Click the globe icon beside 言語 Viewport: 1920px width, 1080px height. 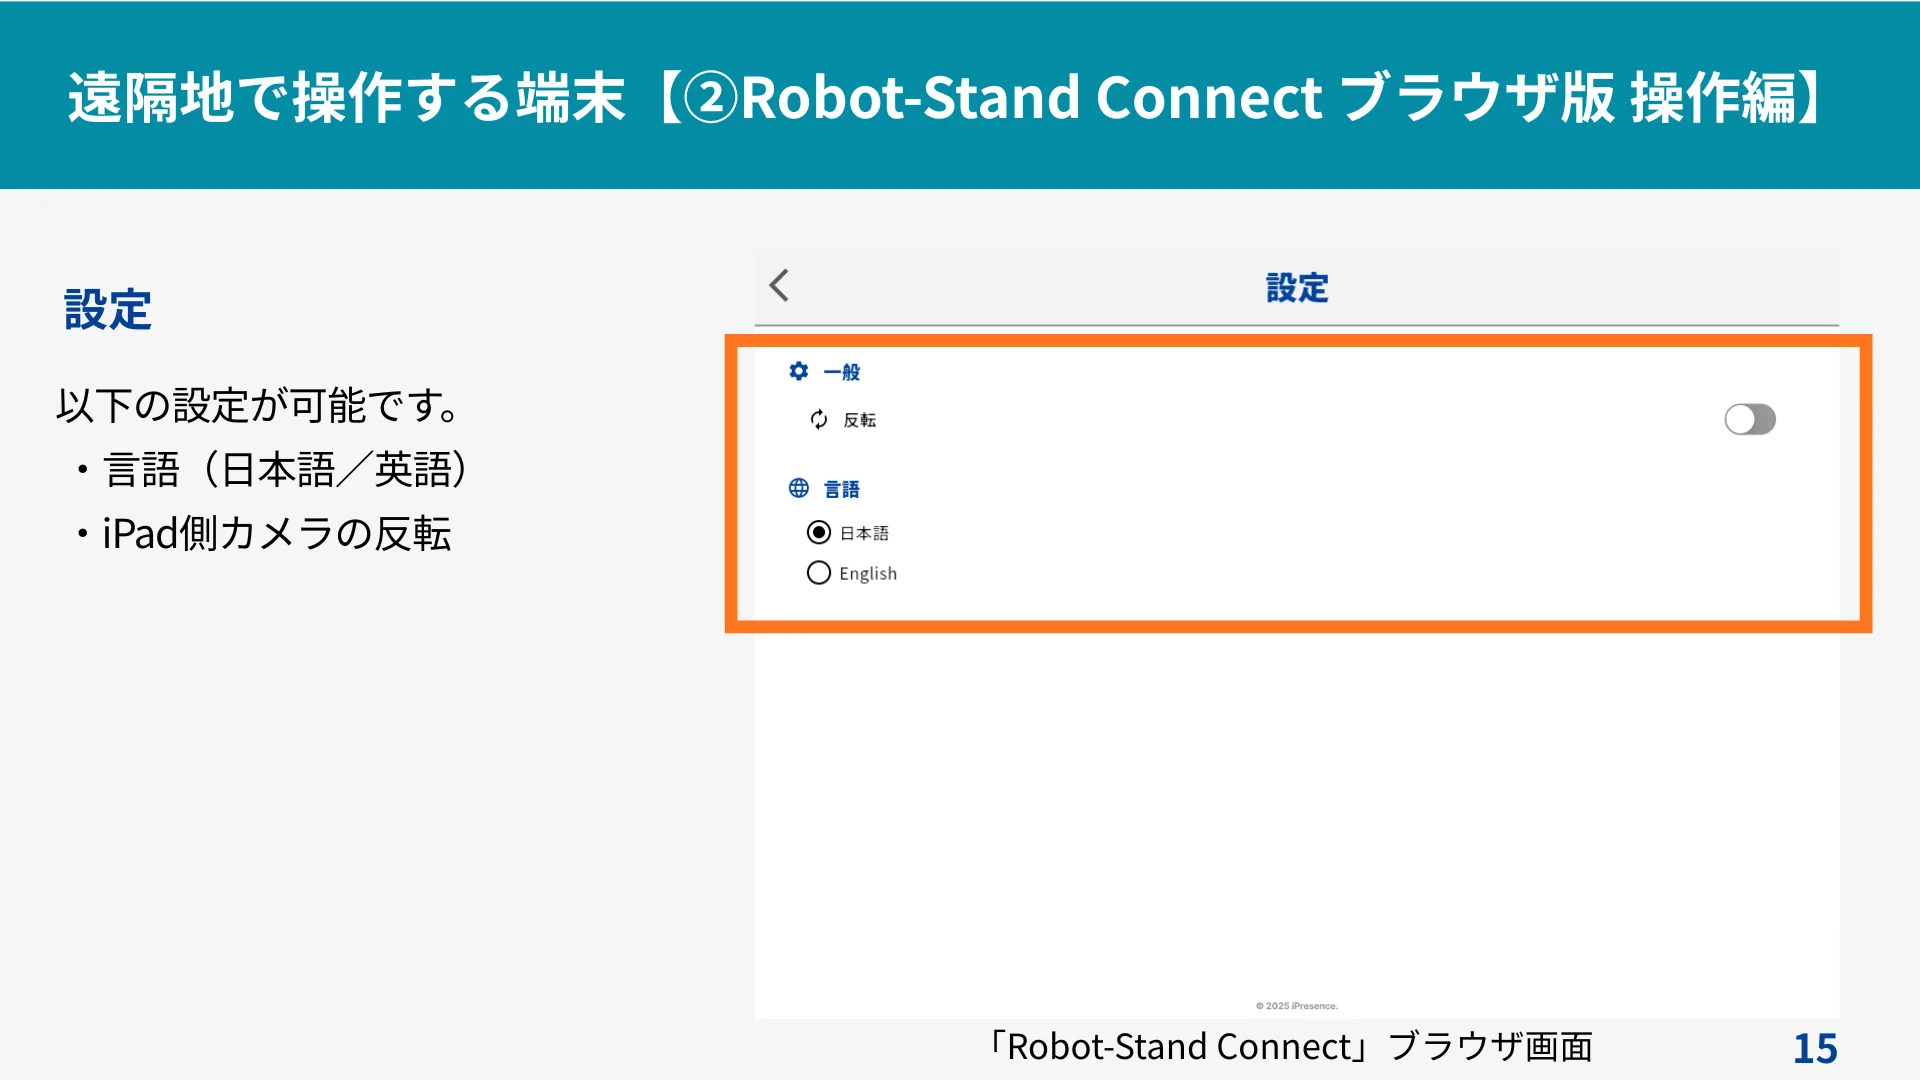point(798,489)
